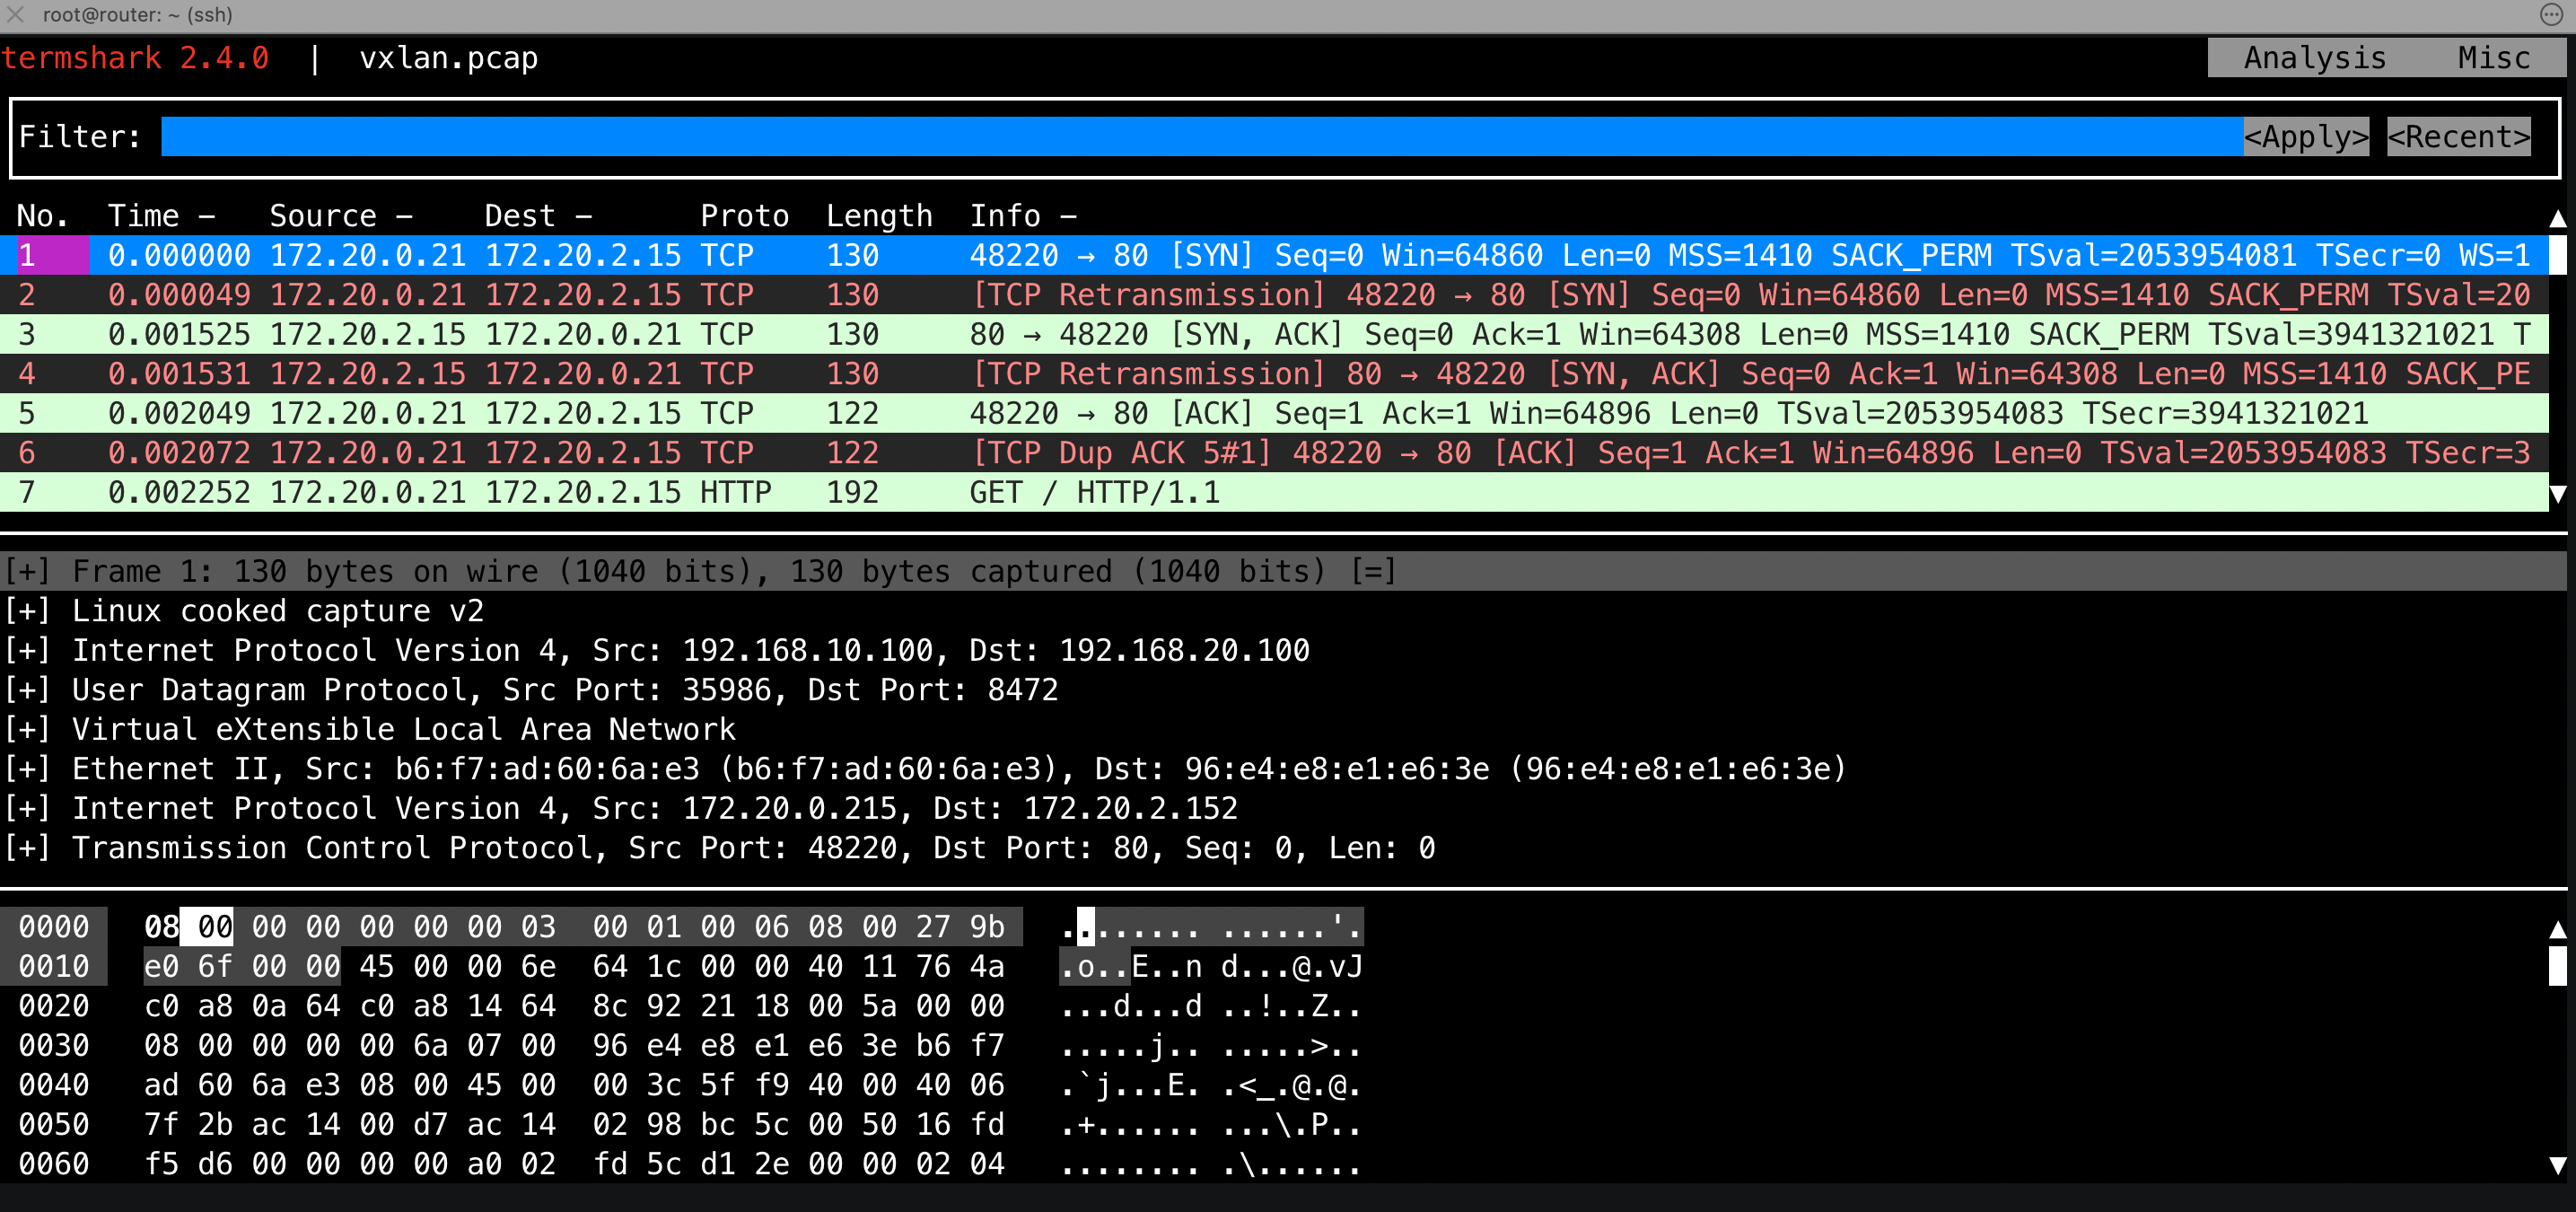Click the Apply filter button
This screenshot has width=2576, height=1212.
(x=2305, y=137)
